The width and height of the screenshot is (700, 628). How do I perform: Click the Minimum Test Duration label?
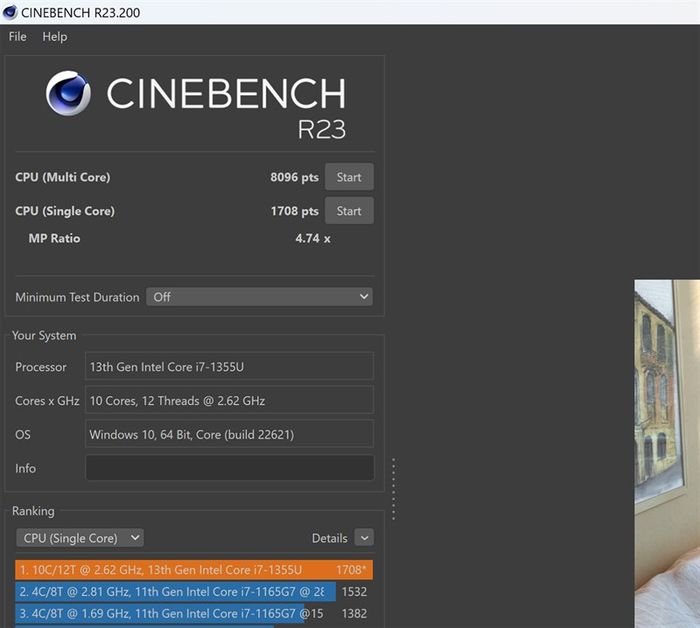[77, 297]
